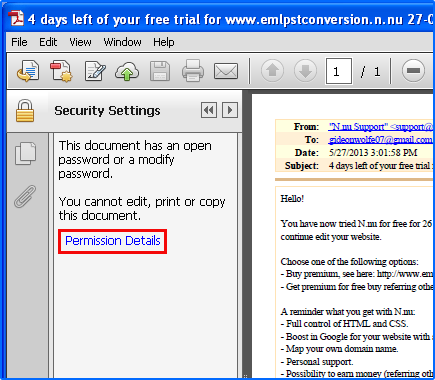The image size is (435, 380).
Task: Open the Help menu
Action: 164,42
